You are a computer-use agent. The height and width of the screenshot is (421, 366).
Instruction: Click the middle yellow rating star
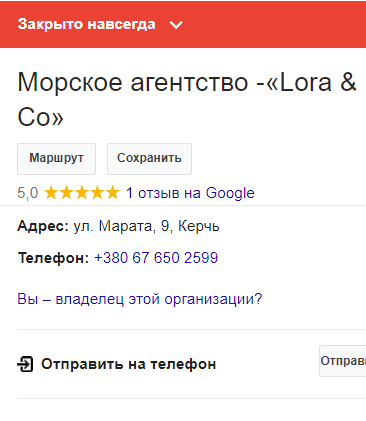pos(82,193)
